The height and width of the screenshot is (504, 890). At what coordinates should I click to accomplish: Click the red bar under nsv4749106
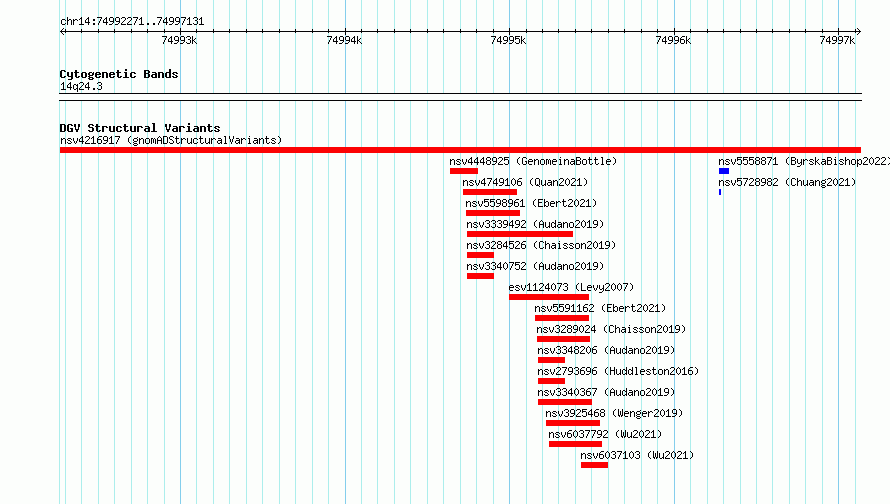[490, 192]
